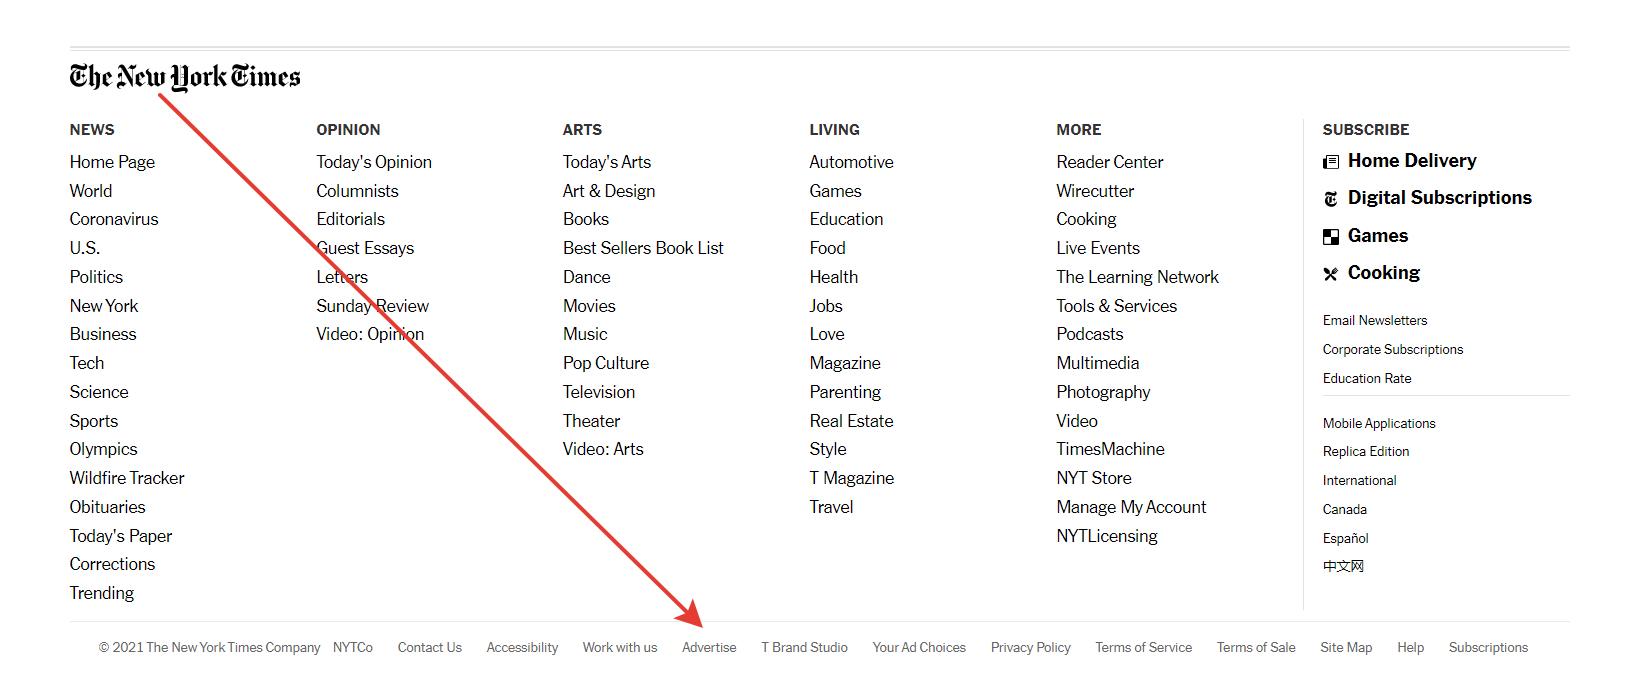The image size is (1625, 687).
Task: Open NYTLicensing
Action: pos(1107,536)
